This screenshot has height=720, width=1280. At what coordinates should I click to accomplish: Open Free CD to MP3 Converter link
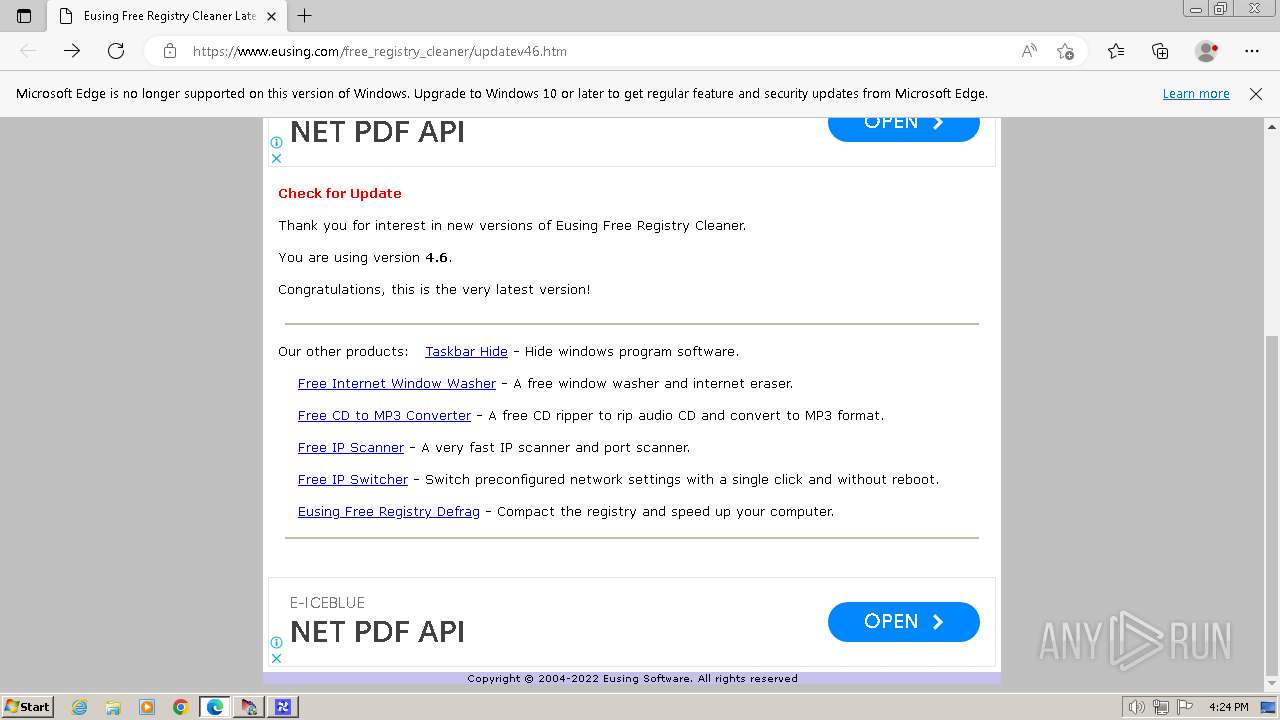click(384, 416)
